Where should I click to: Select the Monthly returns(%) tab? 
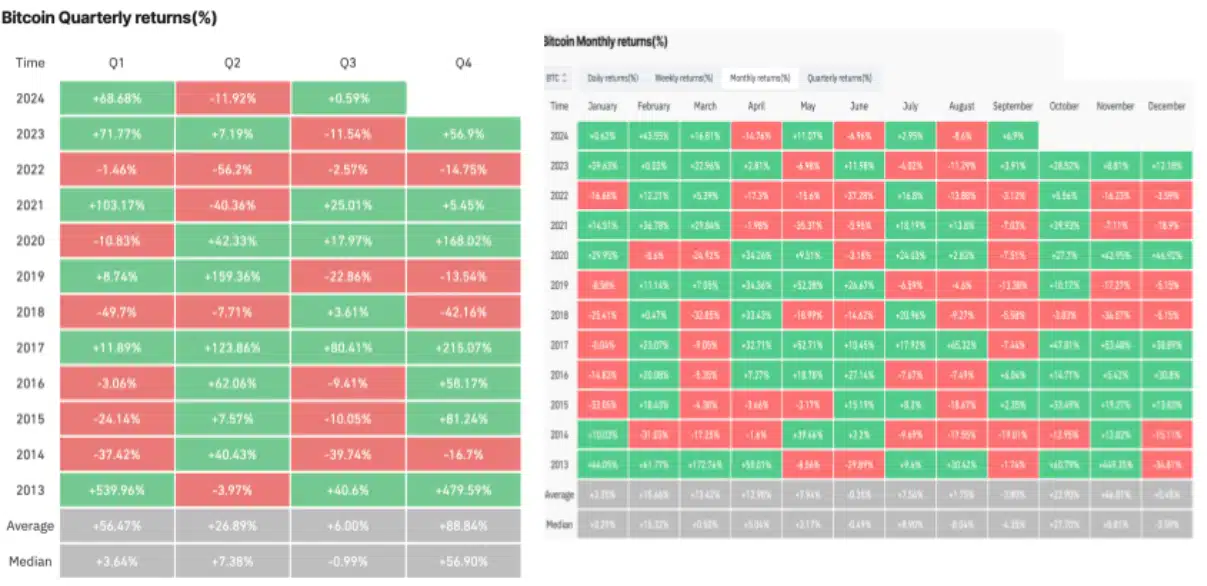tap(760, 78)
